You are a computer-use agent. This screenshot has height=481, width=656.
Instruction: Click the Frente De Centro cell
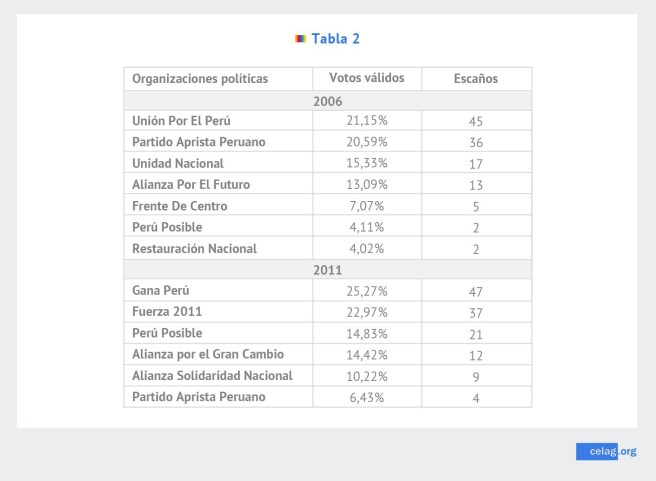coord(180,206)
